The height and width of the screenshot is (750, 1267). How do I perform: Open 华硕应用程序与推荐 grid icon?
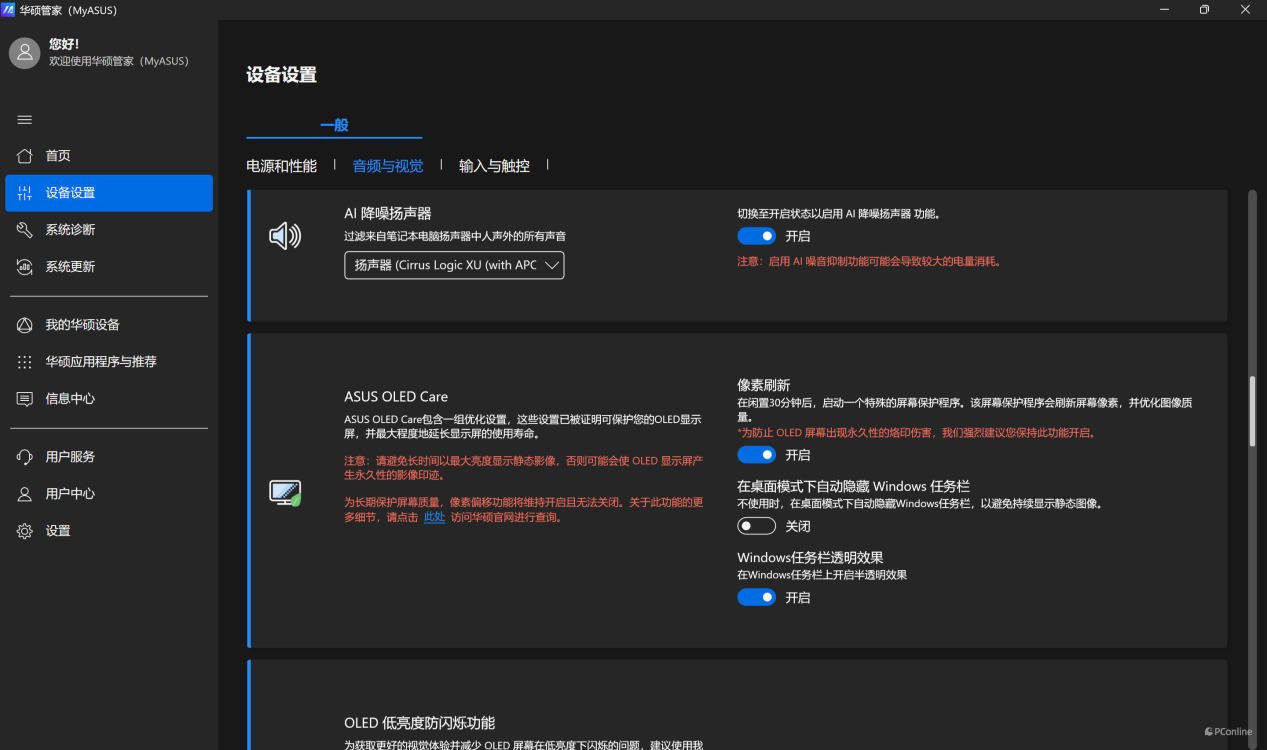click(x=25, y=362)
